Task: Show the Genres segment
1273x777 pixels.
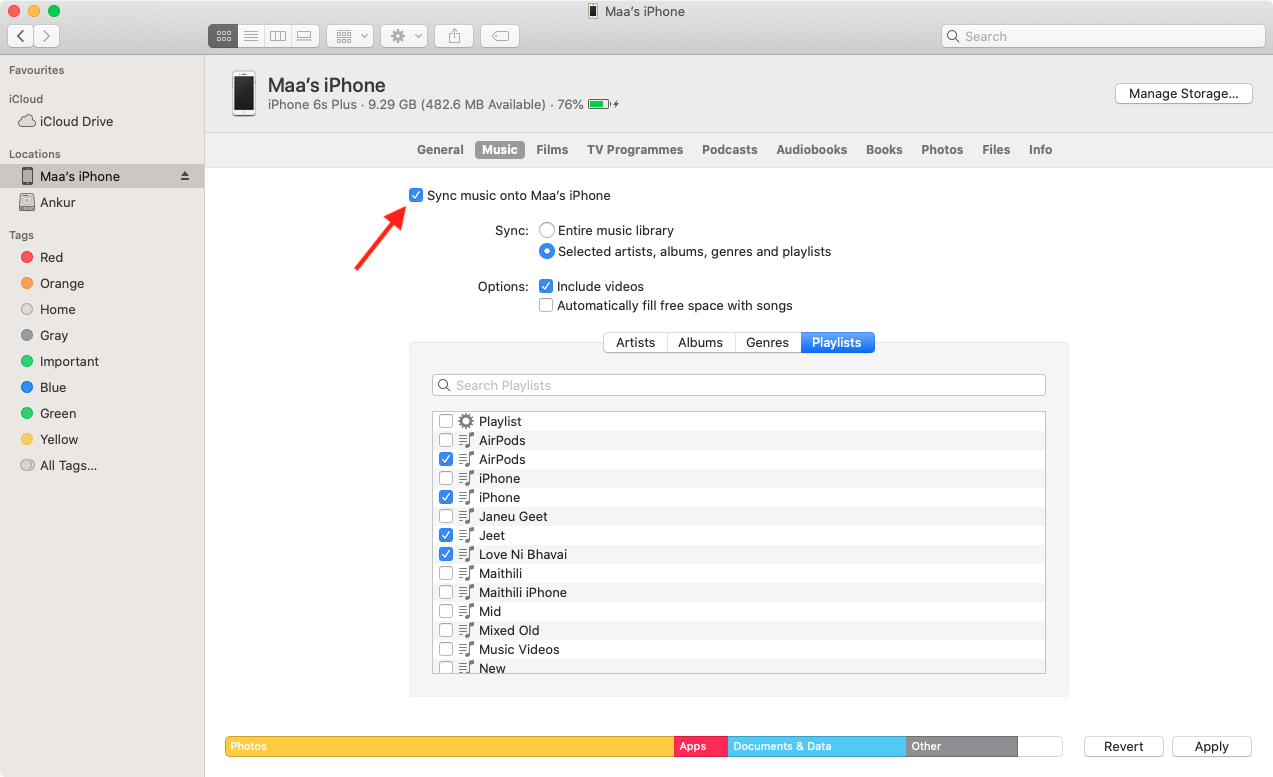Action: click(768, 342)
